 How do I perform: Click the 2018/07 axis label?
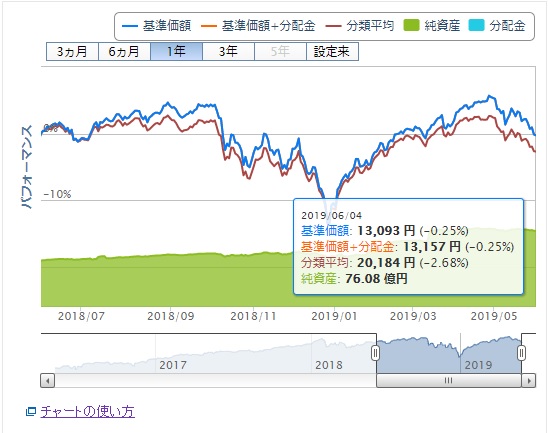click(x=81, y=316)
